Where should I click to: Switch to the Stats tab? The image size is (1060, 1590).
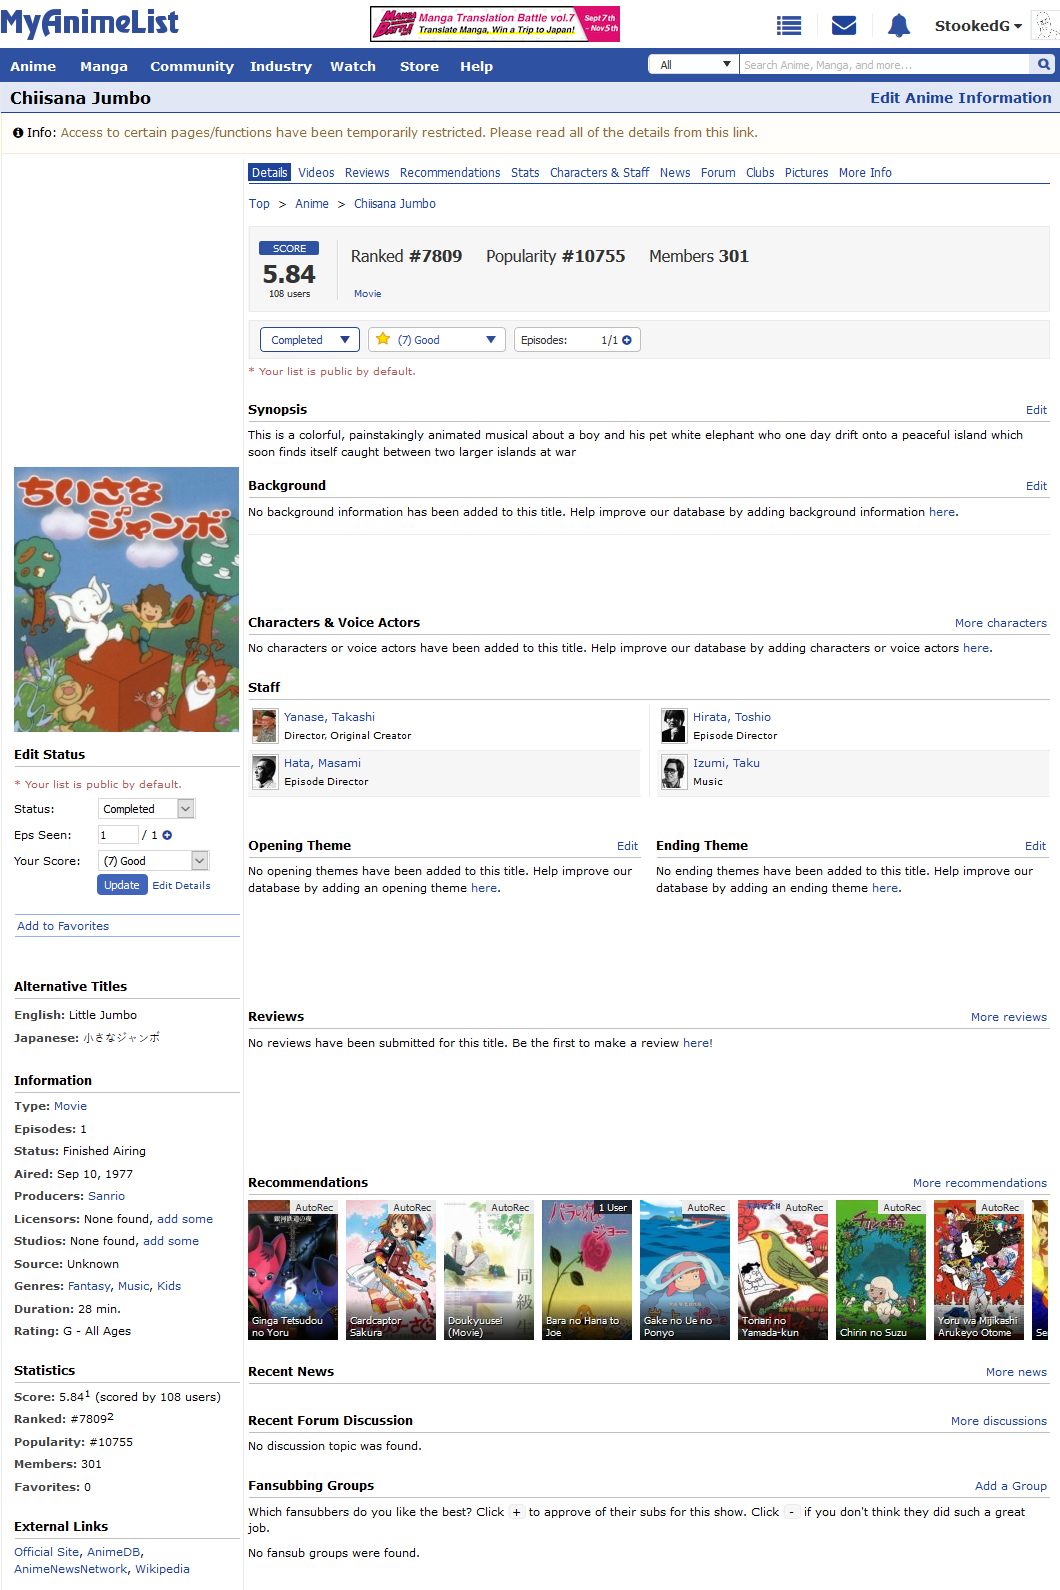(x=525, y=173)
